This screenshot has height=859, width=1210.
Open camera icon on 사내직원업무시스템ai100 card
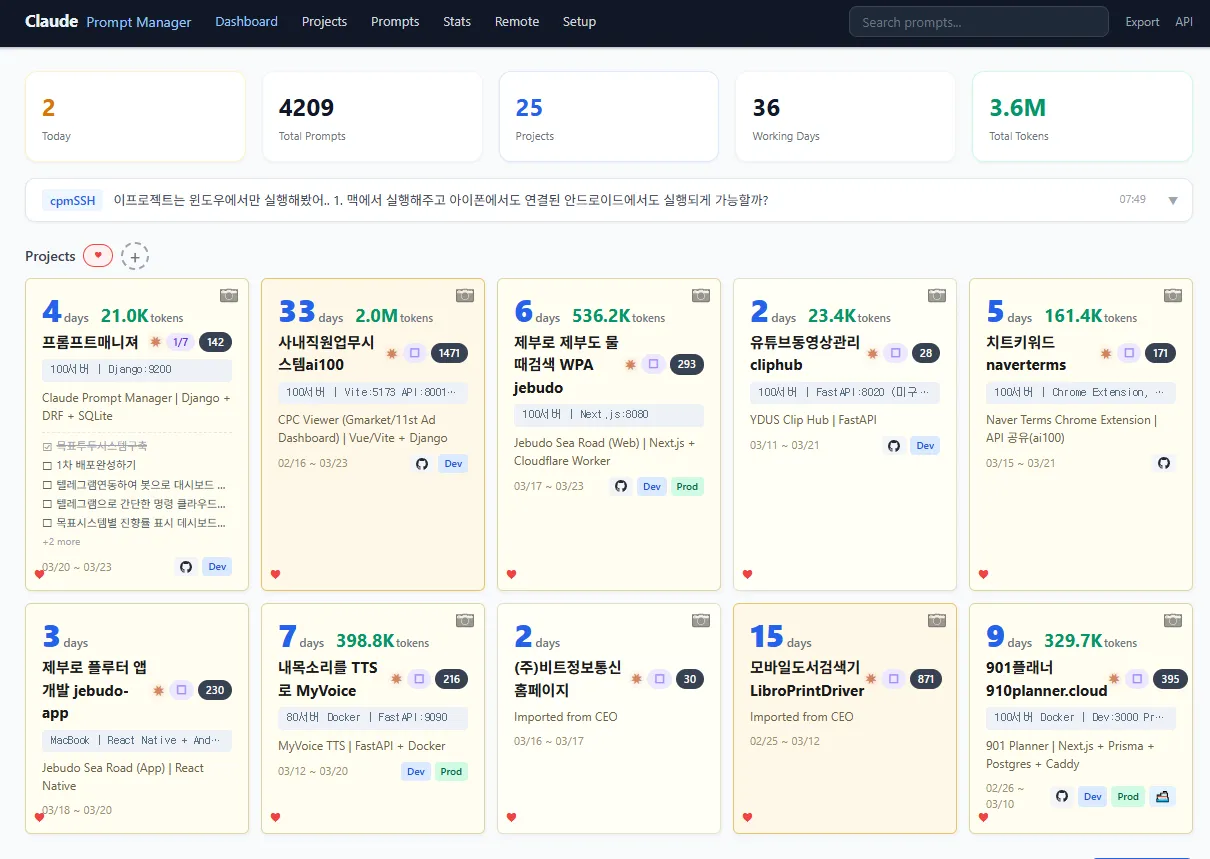point(465,295)
